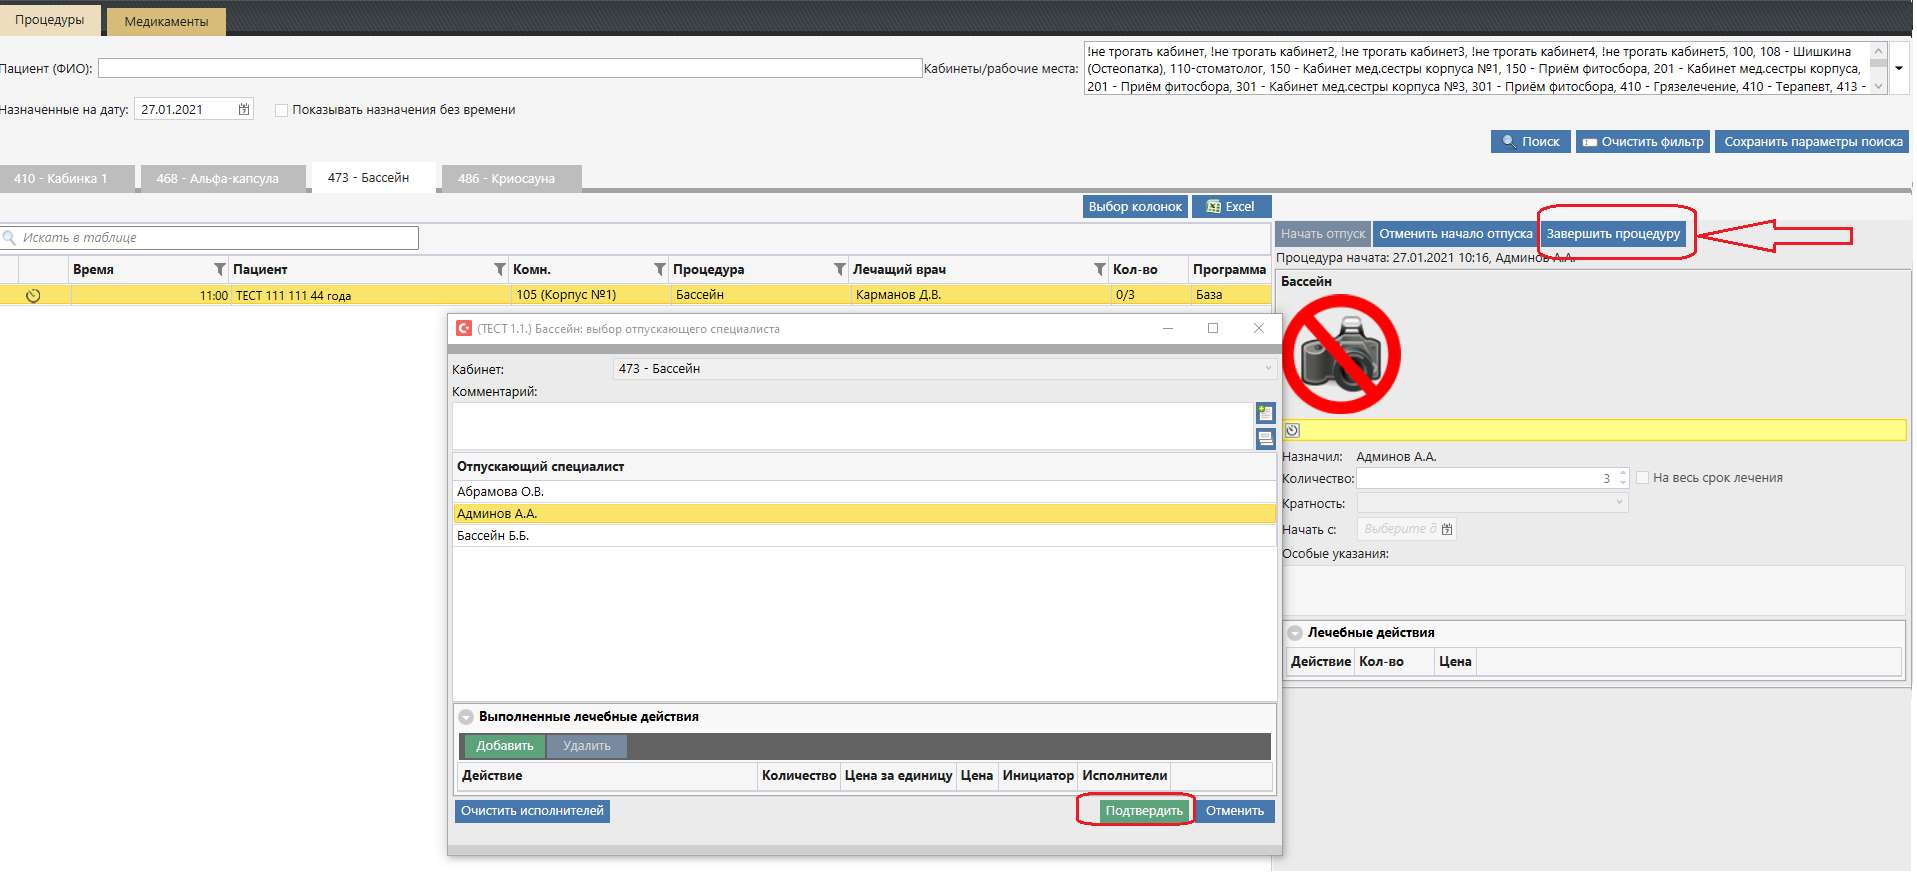This screenshot has width=1917, height=881.
Task: Switch to the Медикаменты tab
Action: 166,21
